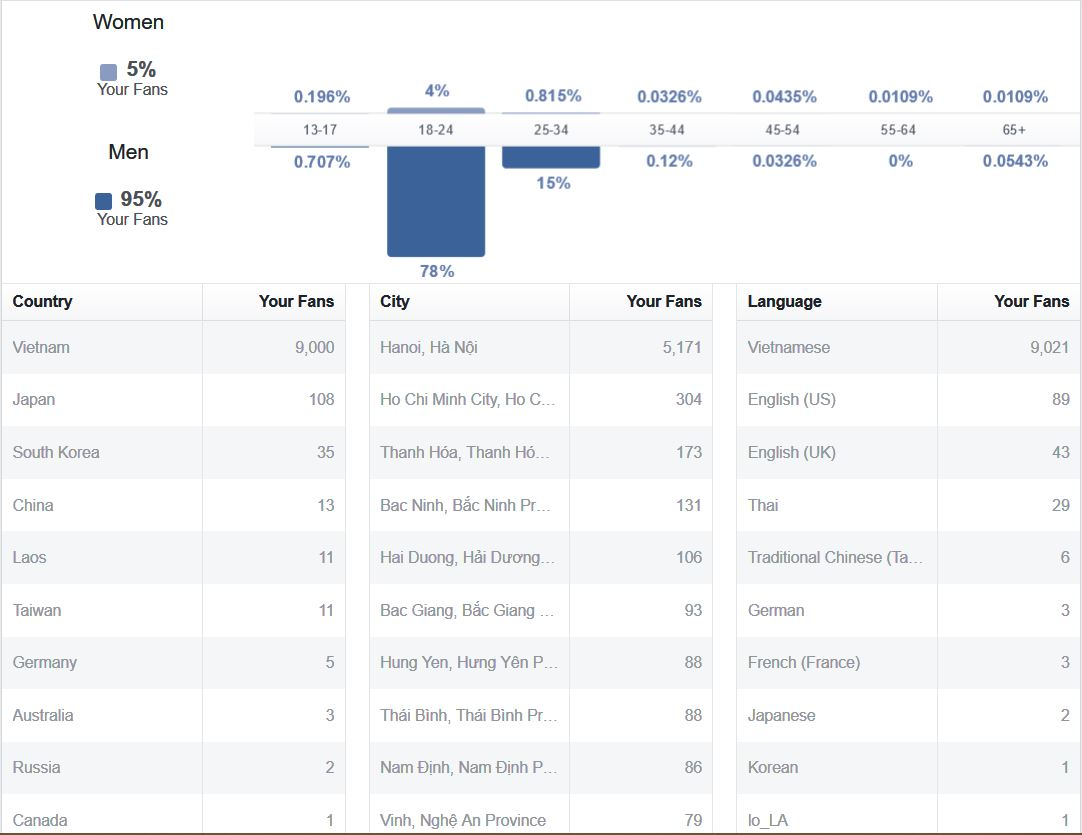
Task: Click the dark blue Men legend swatch
Action: coord(104,201)
